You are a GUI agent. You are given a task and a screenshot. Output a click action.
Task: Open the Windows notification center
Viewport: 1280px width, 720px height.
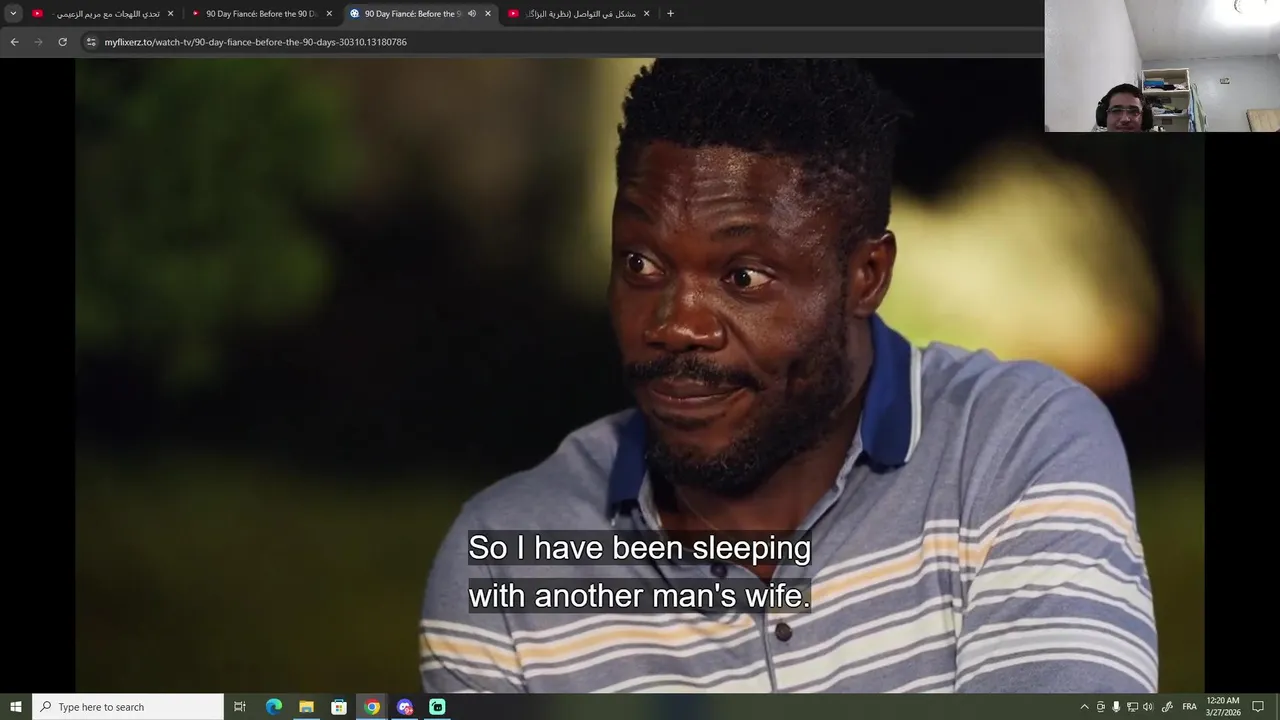1259,707
